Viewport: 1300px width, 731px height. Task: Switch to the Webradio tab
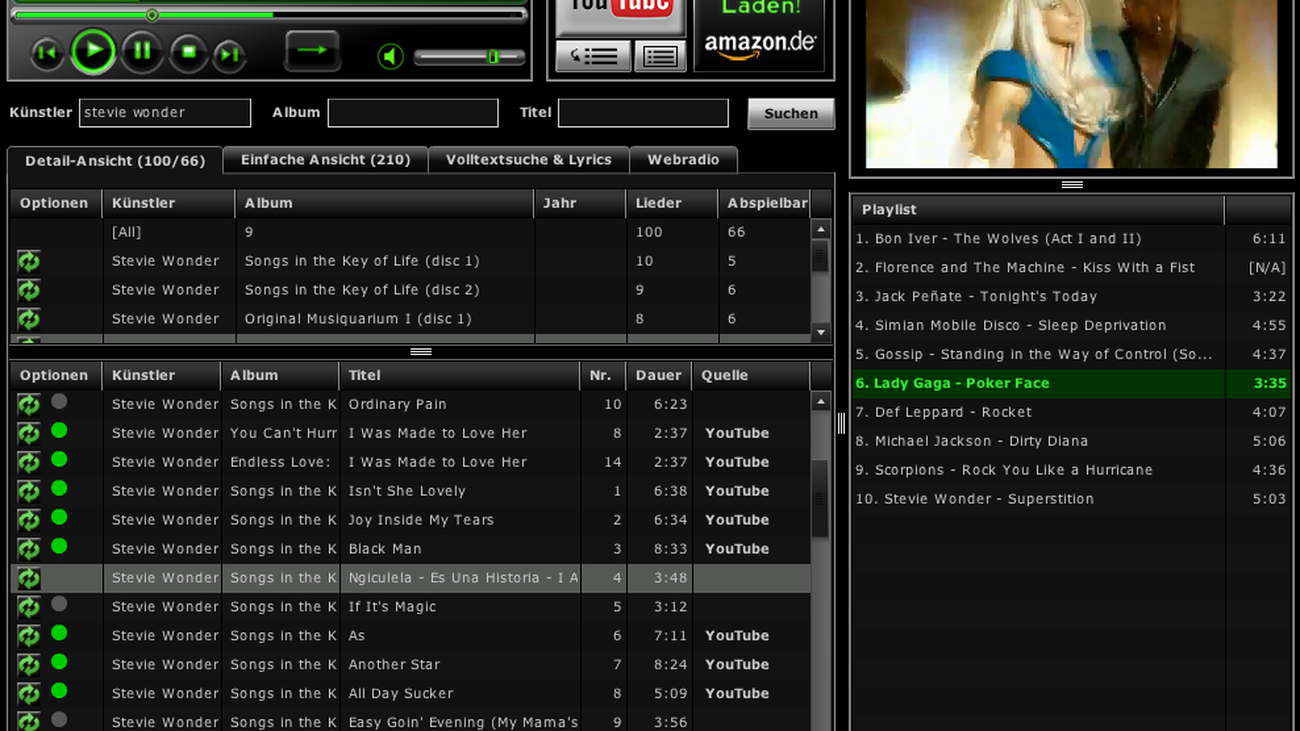tap(683, 160)
